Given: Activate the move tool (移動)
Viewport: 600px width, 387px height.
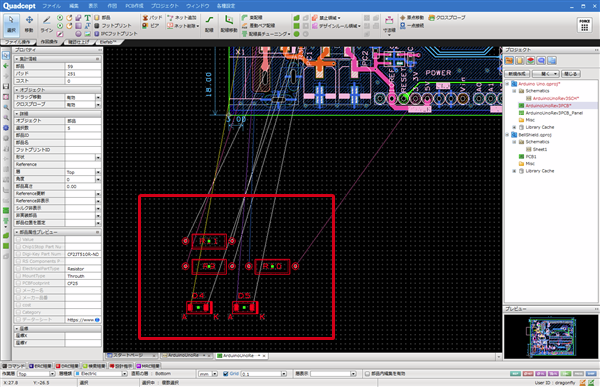Looking at the screenshot, I should [29, 24].
